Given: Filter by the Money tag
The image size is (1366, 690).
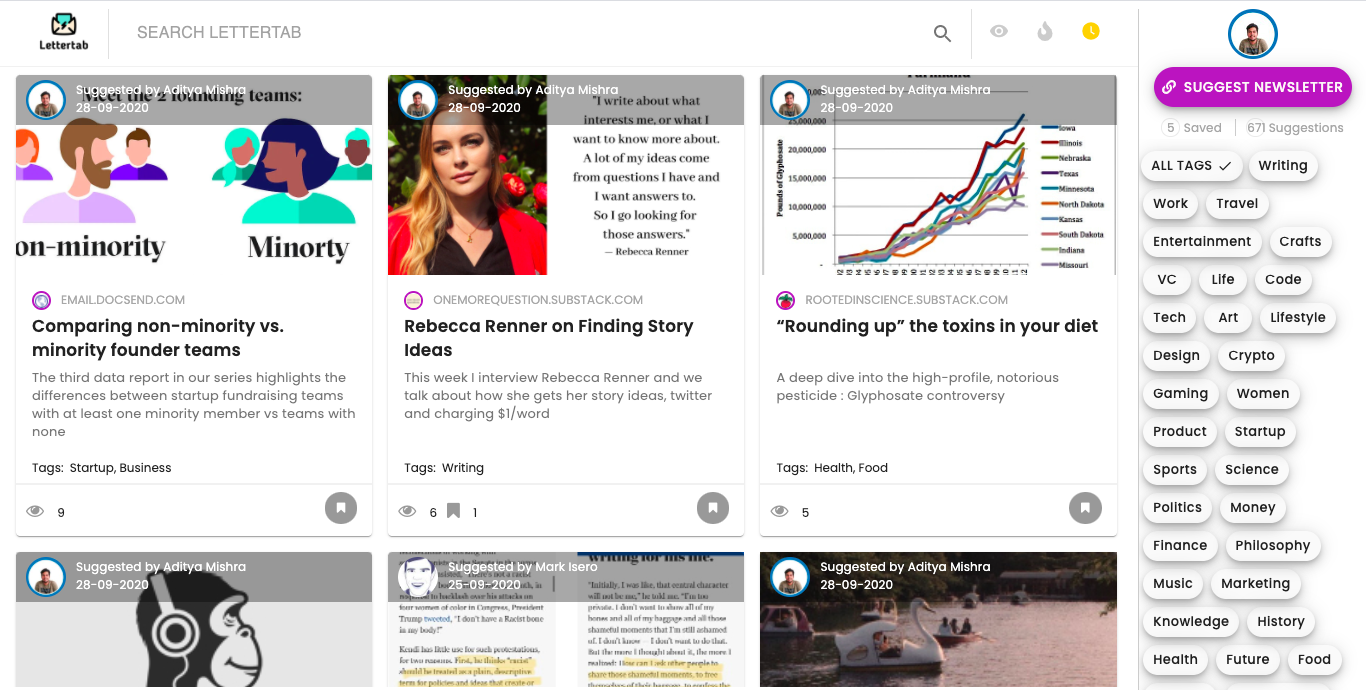Looking at the screenshot, I should 1253,508.
